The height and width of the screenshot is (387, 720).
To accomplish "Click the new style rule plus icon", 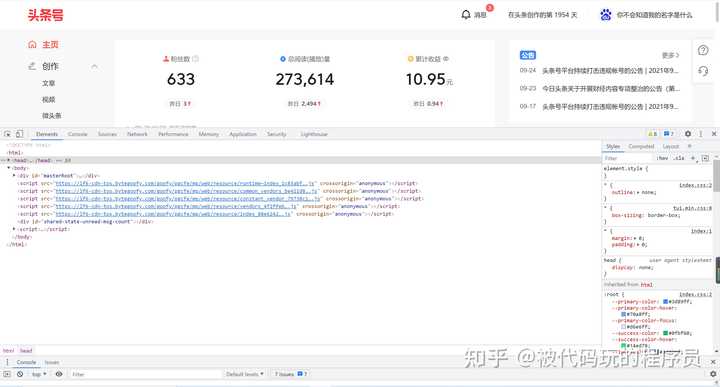I will pos(693,158).
